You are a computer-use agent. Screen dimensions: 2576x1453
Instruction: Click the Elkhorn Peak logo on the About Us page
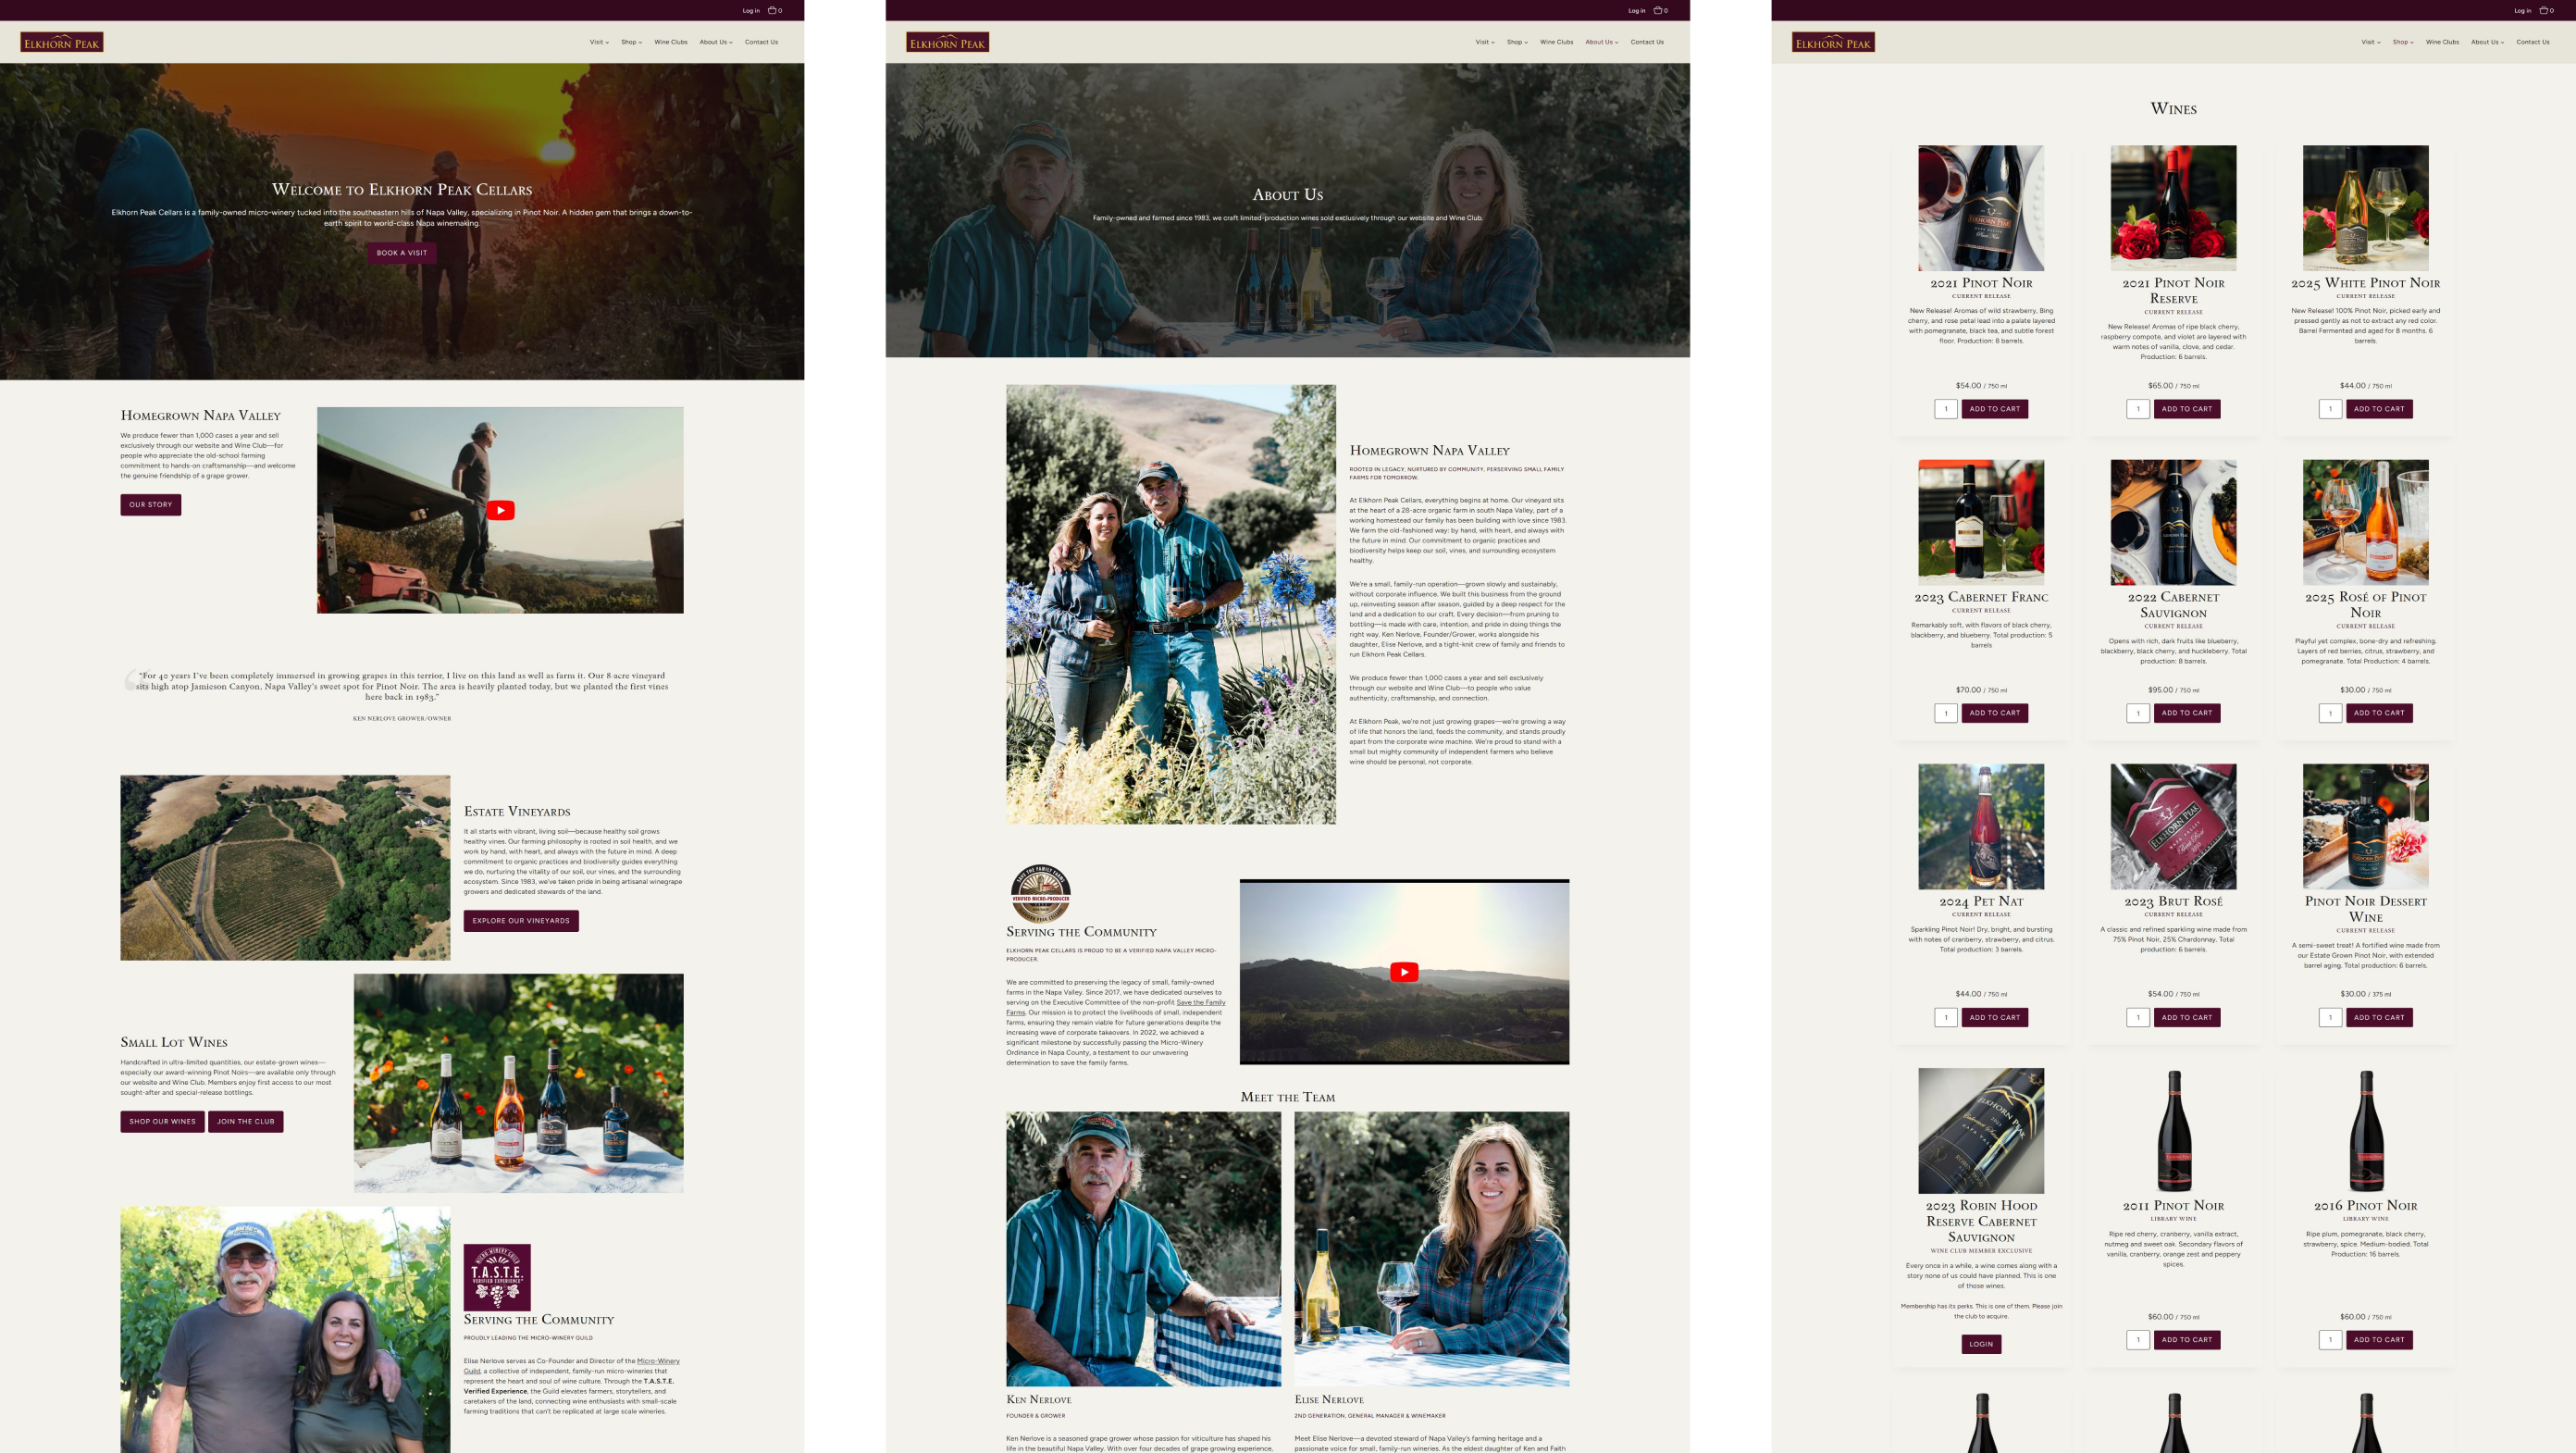[948, 42]
